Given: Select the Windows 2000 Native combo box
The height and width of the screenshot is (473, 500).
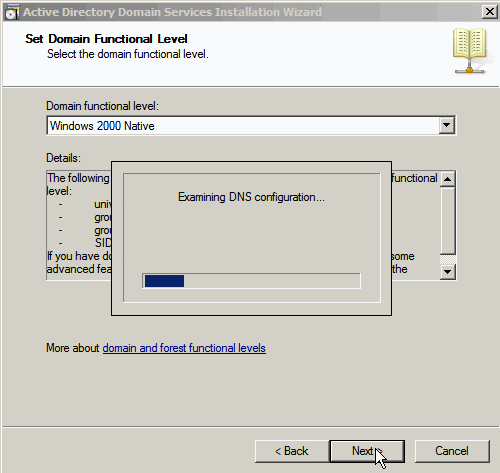Looking at the screenshot, I should pos(251,126).
